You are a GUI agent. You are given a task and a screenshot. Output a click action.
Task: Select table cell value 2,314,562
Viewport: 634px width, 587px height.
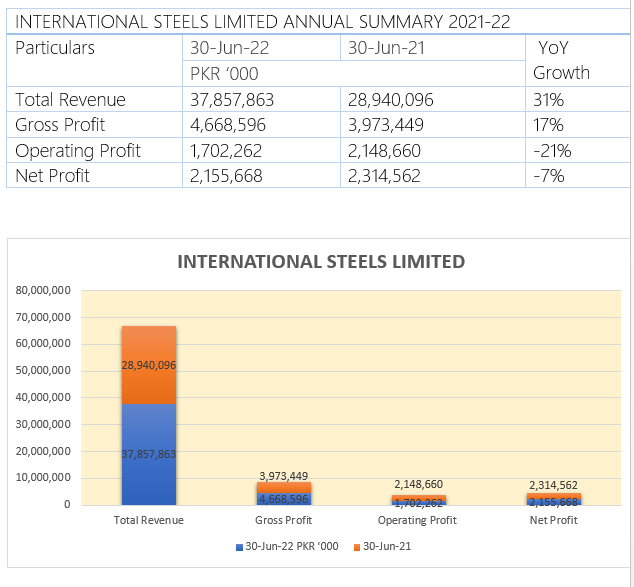(x=384, y=176)
